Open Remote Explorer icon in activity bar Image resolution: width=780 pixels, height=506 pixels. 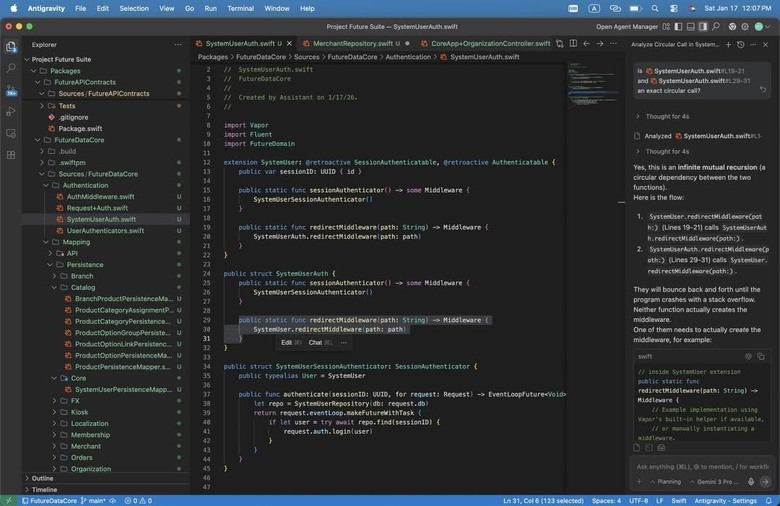(10, 133)
